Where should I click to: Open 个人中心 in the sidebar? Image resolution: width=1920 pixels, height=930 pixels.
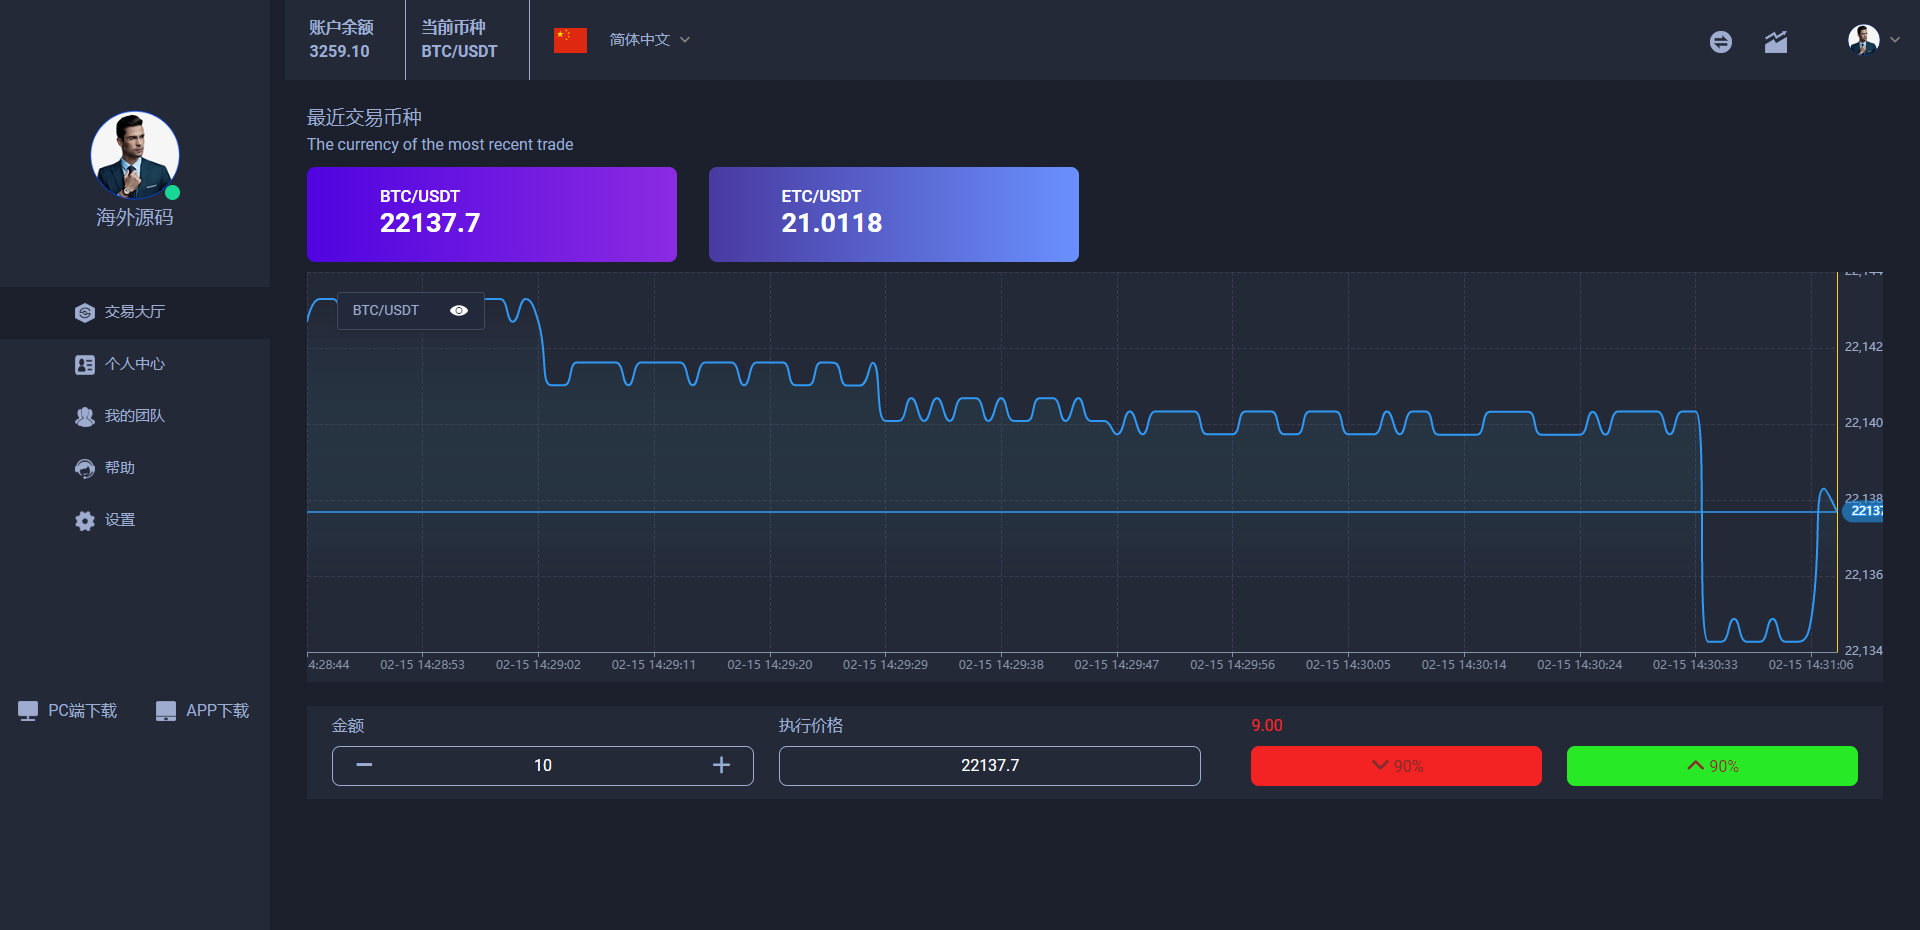click(x=134, y=364)
